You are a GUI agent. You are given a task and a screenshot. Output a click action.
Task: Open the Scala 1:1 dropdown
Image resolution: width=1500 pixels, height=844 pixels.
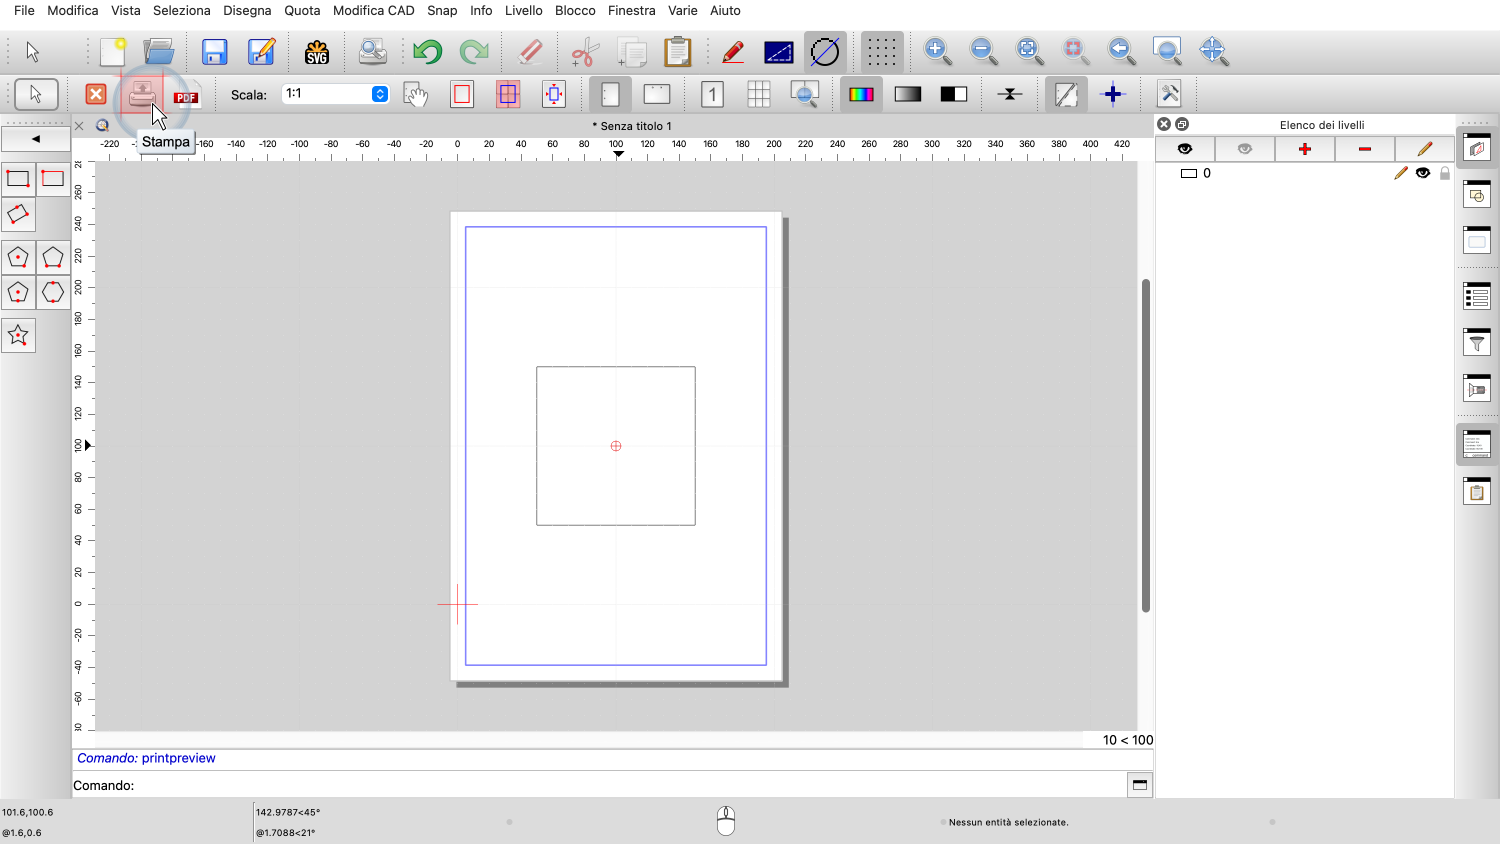pos(380,94)
